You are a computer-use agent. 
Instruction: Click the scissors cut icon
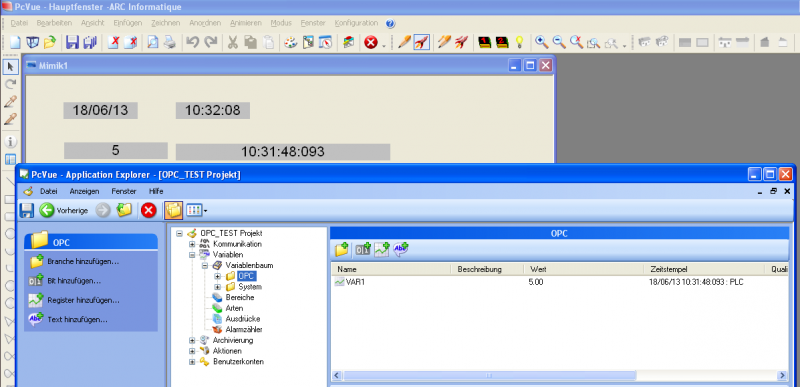233,42
